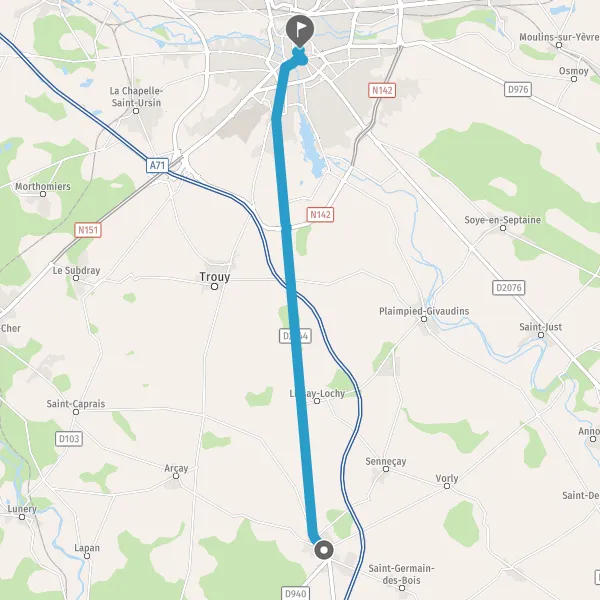Click the Saint-Caprais village label
This screenshot has width=600, height=600.
point(76,404)
